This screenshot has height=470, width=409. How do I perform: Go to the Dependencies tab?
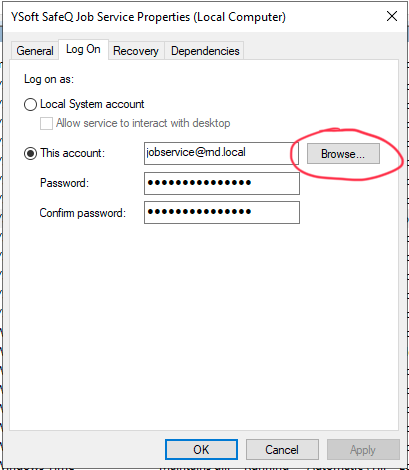click(205, 51)
